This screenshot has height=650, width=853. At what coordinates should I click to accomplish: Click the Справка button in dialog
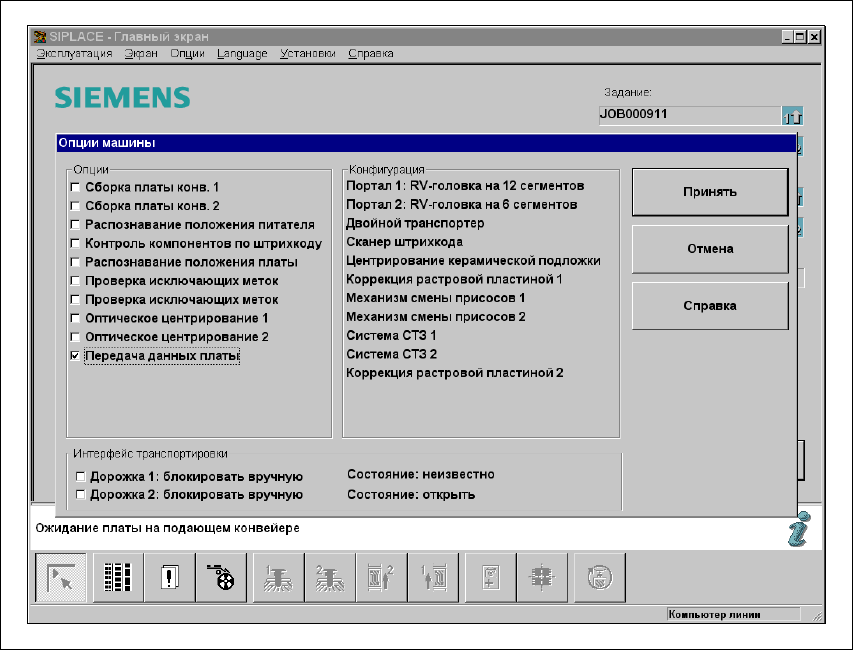[710, 306]
